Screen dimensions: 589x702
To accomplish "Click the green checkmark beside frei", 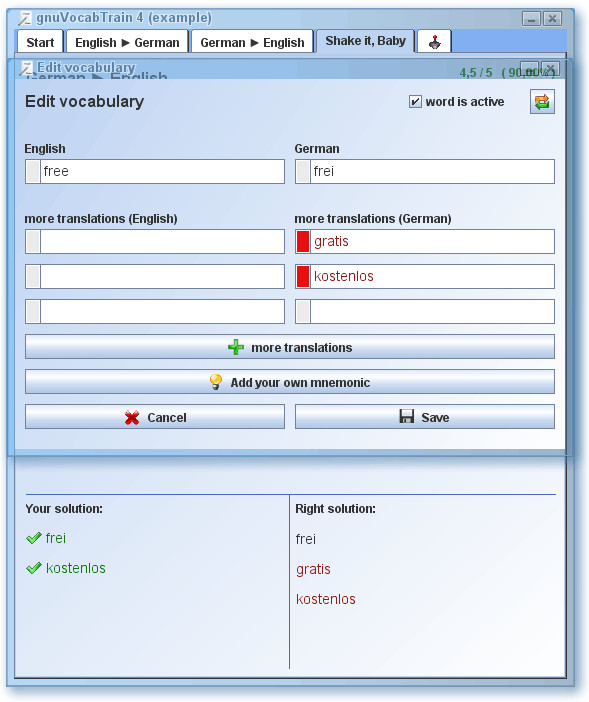I will click(34, 538).
